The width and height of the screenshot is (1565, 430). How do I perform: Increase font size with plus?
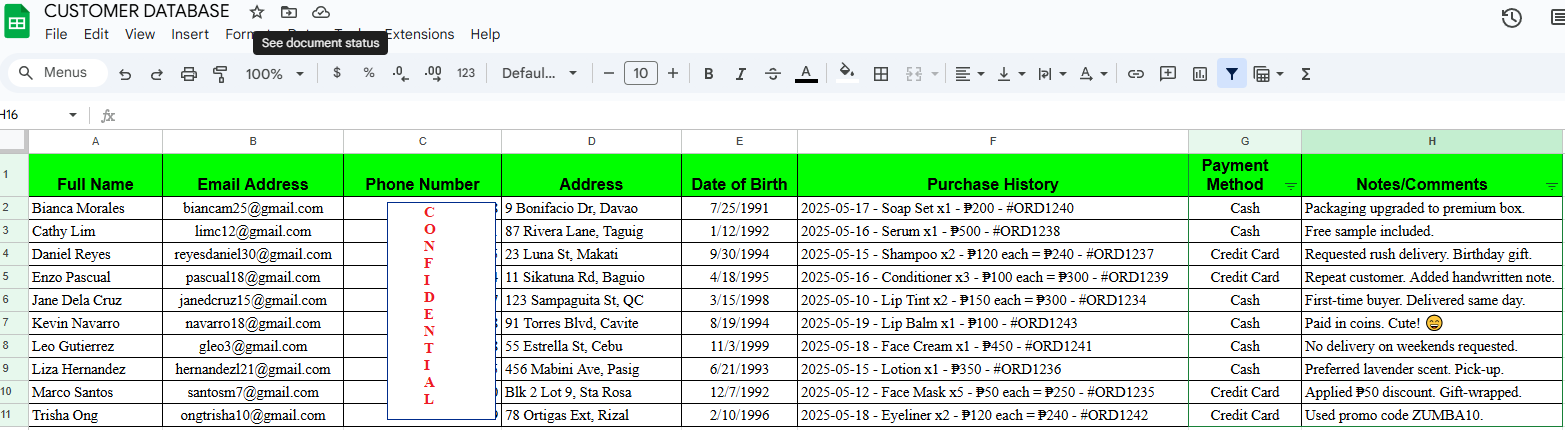coord(673,73)
